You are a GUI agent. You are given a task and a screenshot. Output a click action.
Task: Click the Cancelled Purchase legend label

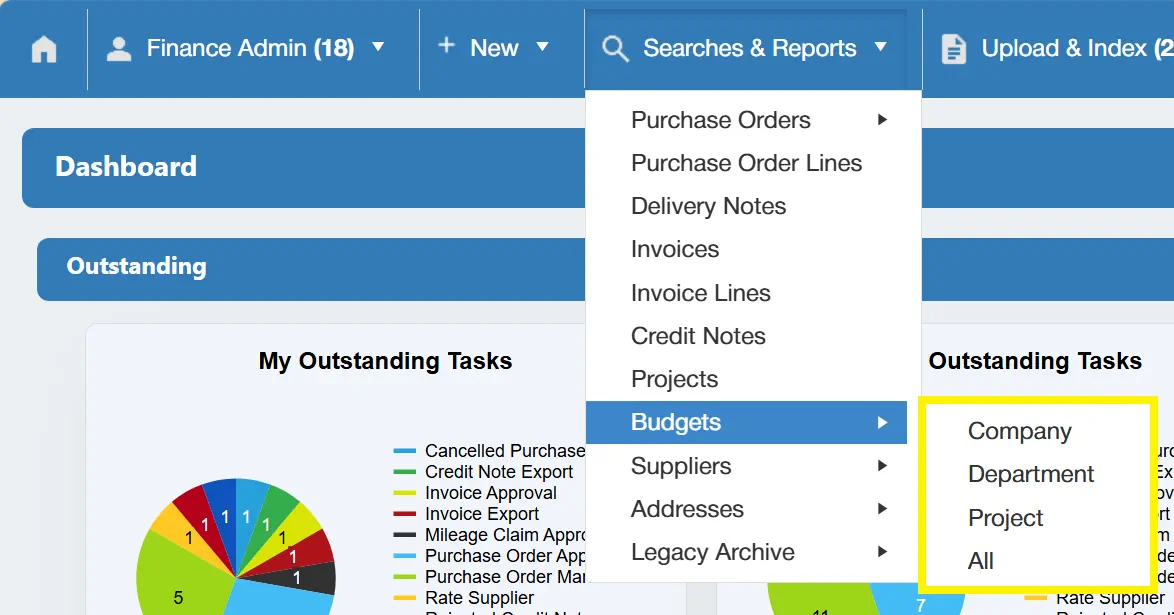[505, 451]
